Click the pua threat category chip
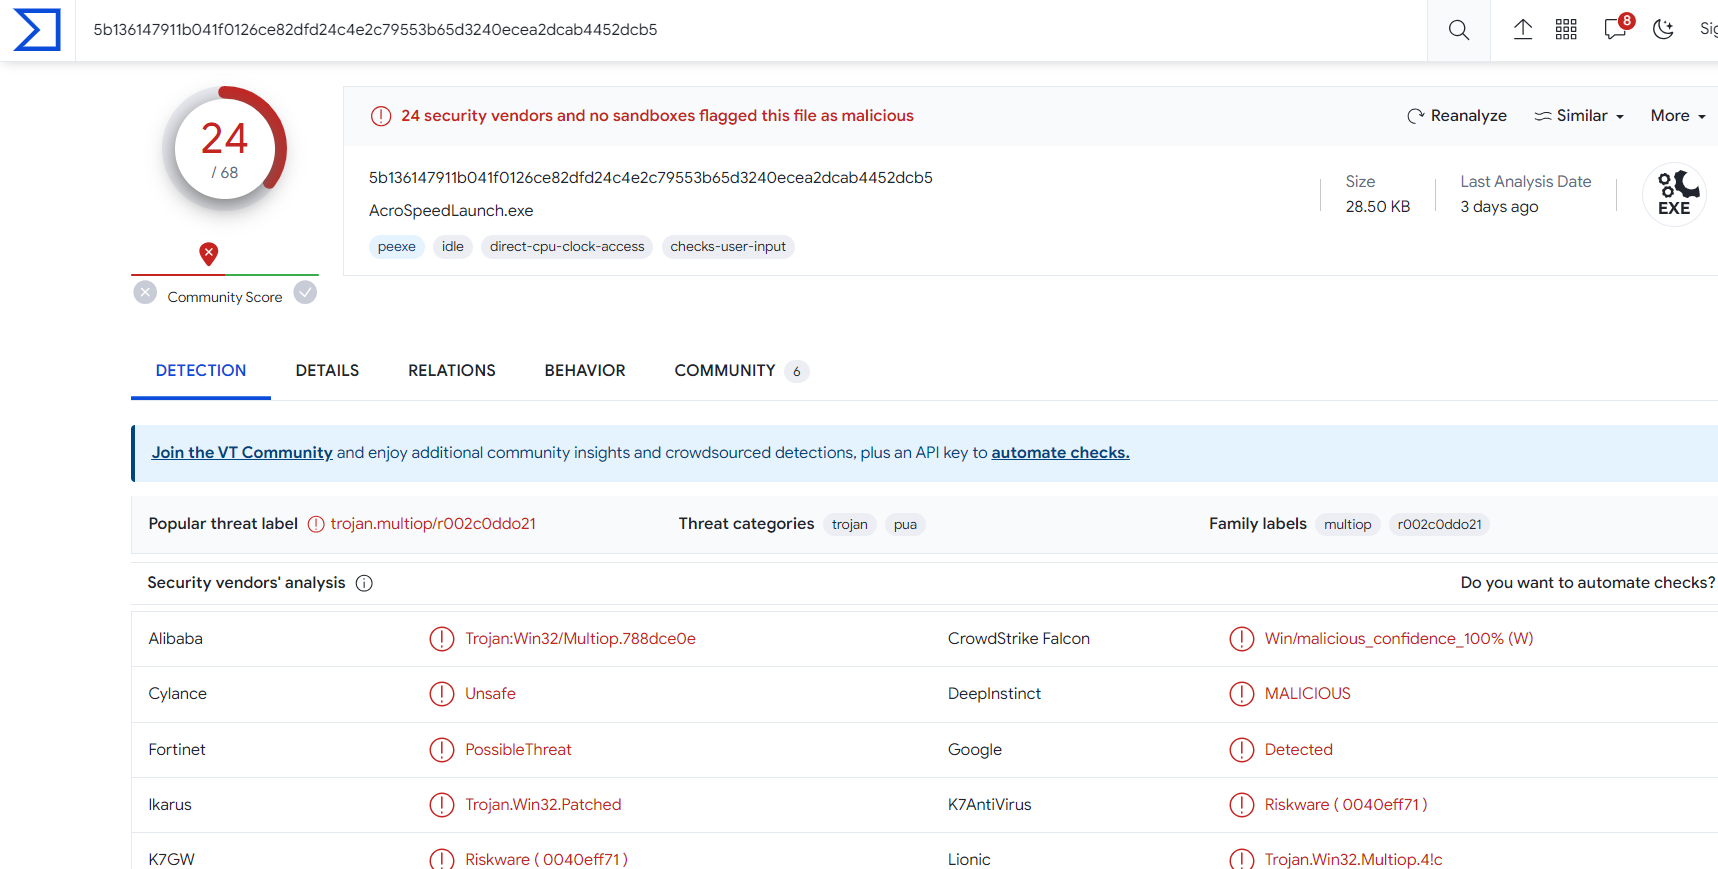This screenshot has height=869, width=1718. pos(905,525)
